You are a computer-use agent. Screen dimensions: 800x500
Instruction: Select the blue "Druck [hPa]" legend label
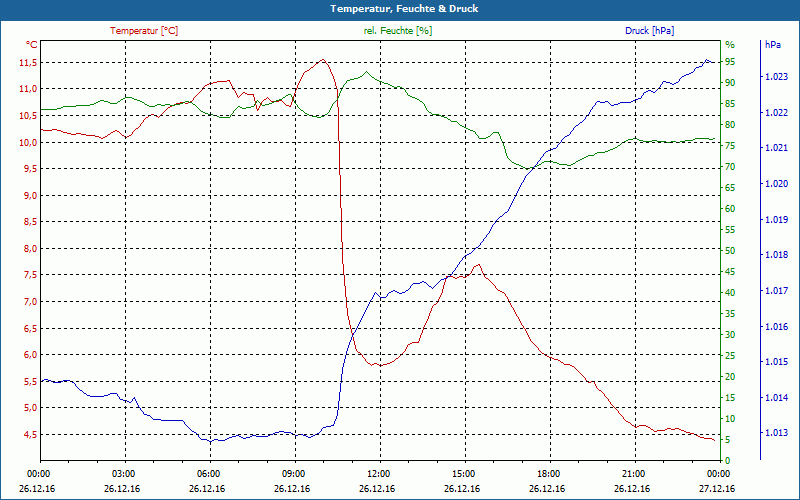(x=649, y=31)
